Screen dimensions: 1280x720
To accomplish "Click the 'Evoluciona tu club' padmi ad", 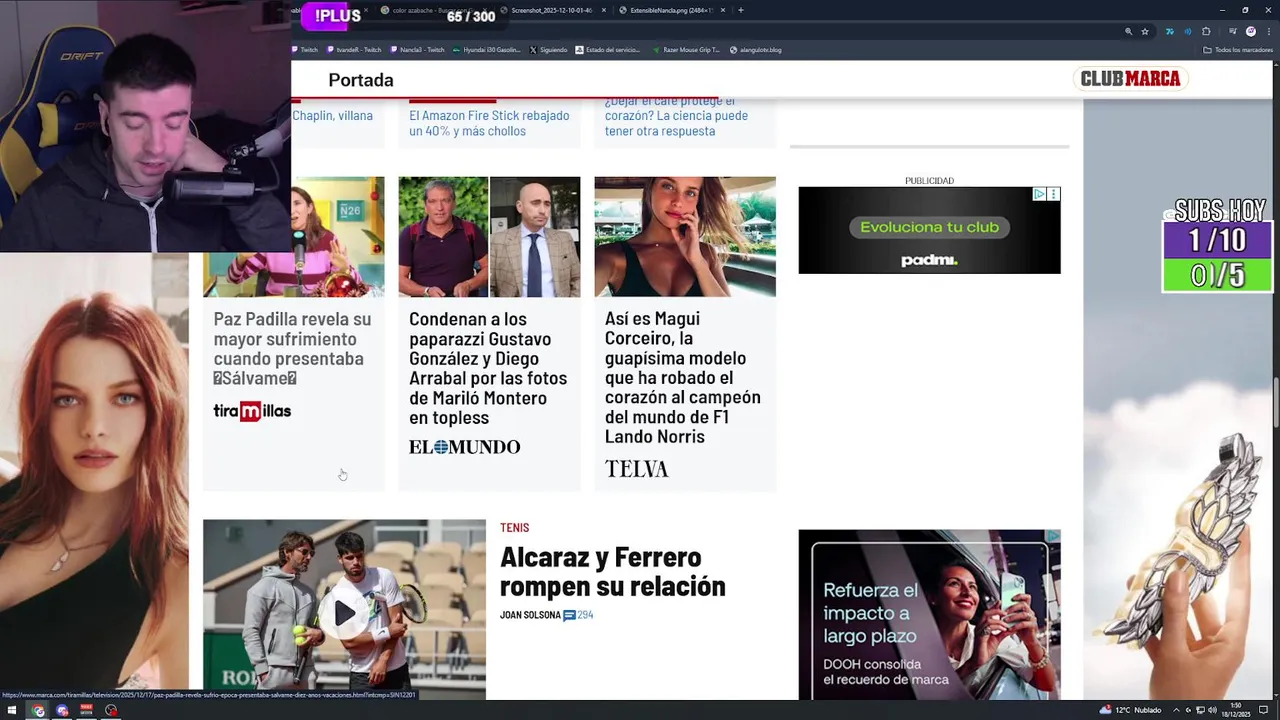I will [929, 231].
